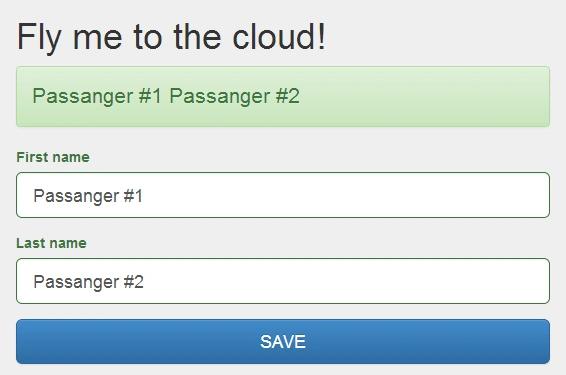Click "Passanger #2" text in green alert
Screen dimensions: 566x375
click(235, 96)
